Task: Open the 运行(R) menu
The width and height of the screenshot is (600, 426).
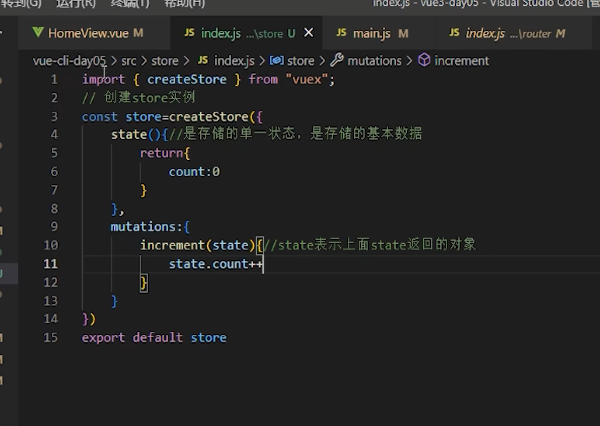Action: pos(76,3)
